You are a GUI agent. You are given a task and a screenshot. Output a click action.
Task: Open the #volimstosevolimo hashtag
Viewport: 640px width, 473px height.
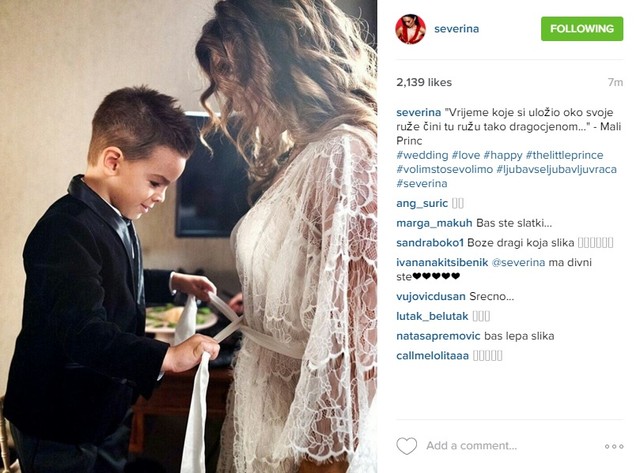(x=444, y=169)
